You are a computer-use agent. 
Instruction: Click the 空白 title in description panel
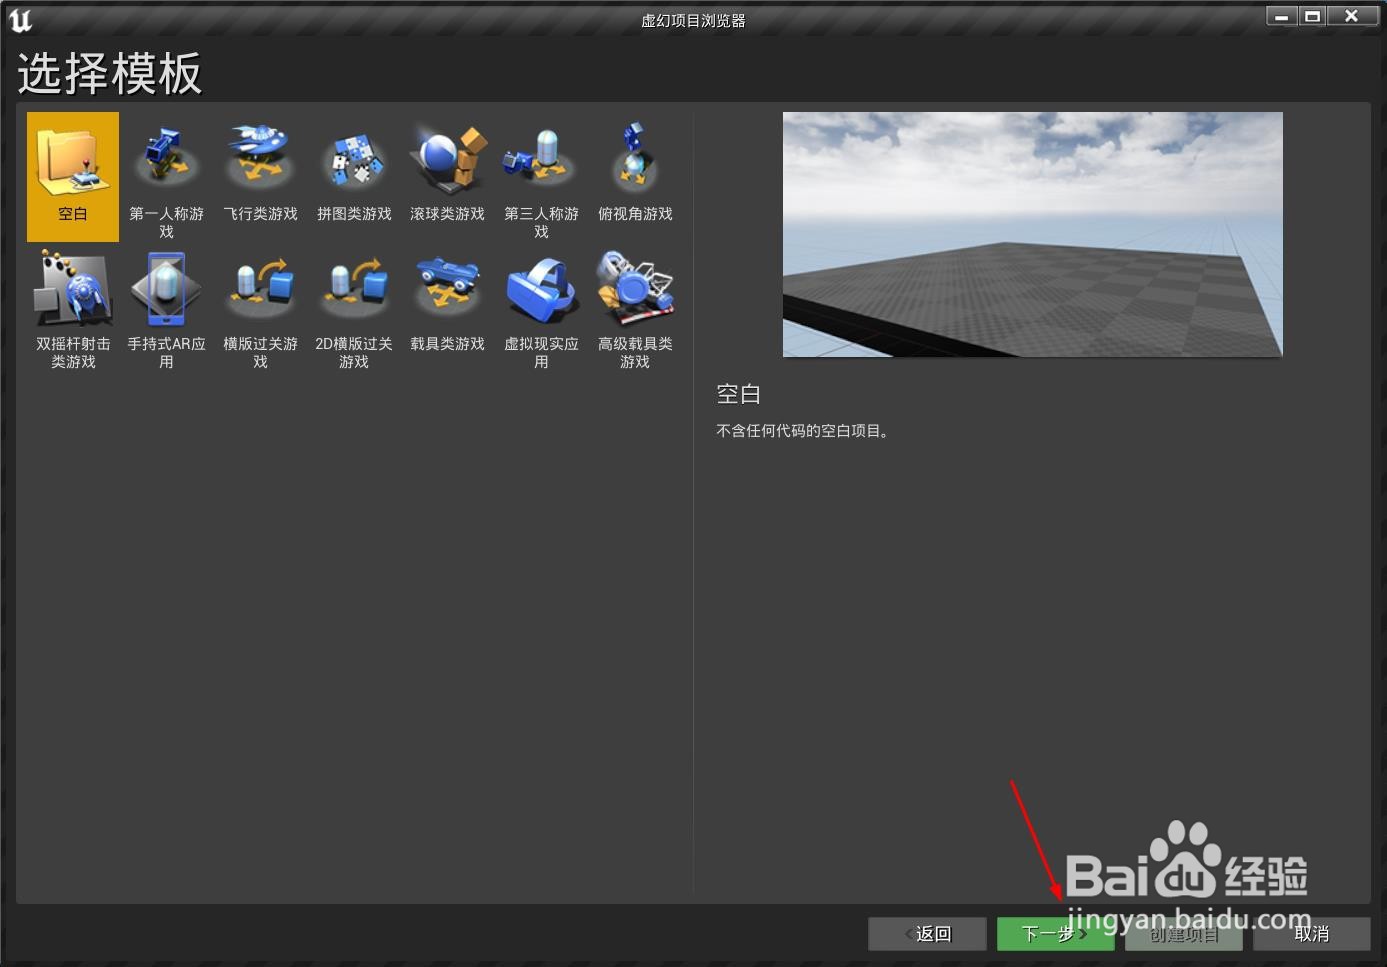coord(739,394)
